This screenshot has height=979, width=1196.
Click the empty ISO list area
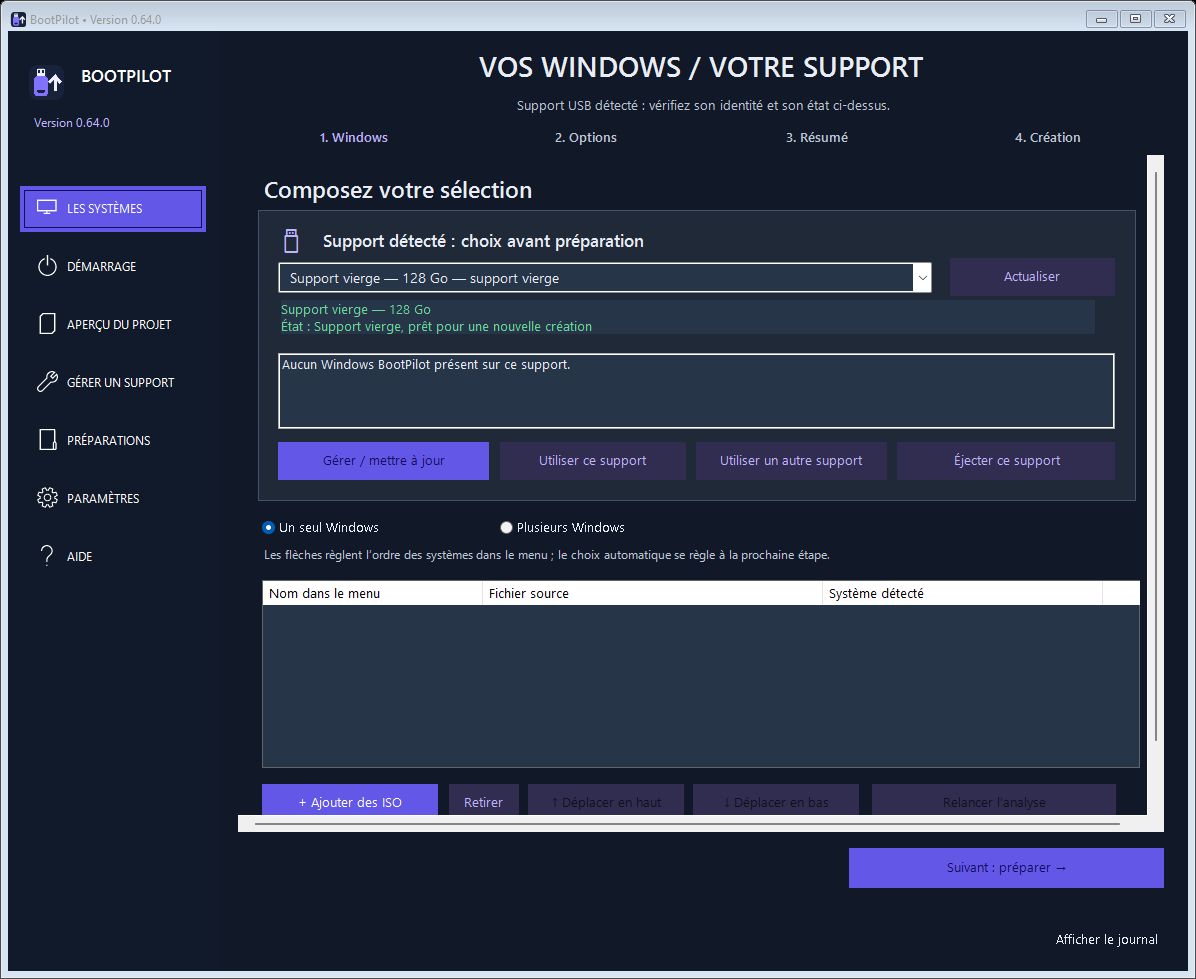(700, 686)
